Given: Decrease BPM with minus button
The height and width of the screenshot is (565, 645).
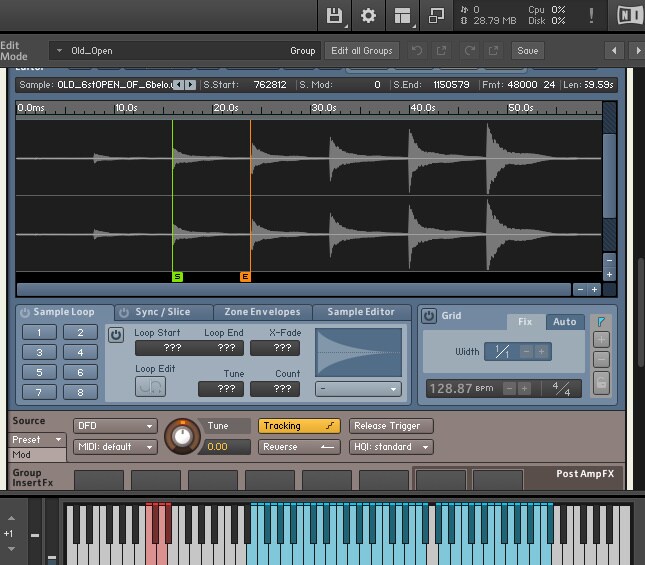Looking at the screenshot, I should (x=509, y=388).
